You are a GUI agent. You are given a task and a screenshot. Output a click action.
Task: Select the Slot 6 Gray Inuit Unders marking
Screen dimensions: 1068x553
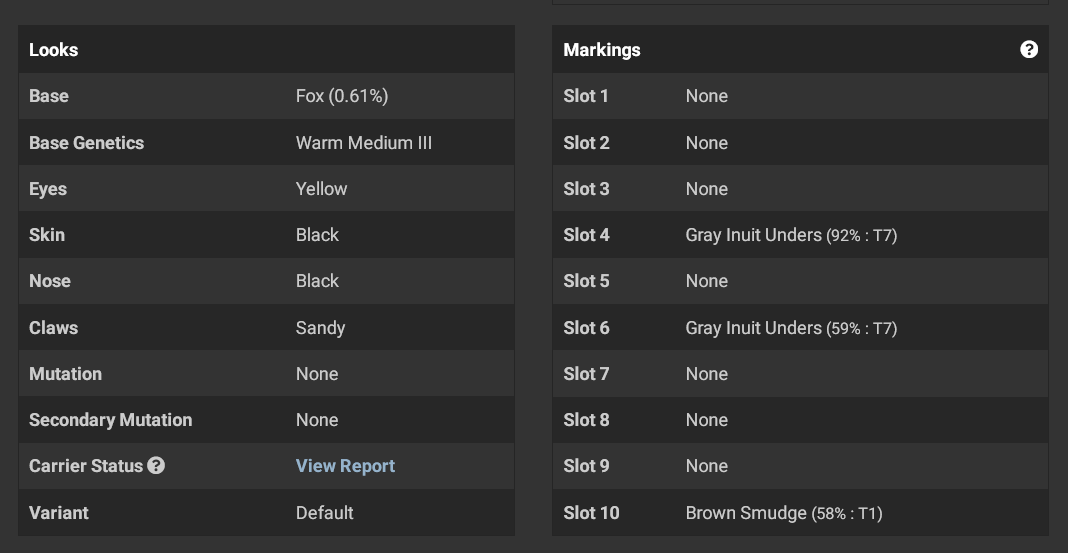point(791,328)
